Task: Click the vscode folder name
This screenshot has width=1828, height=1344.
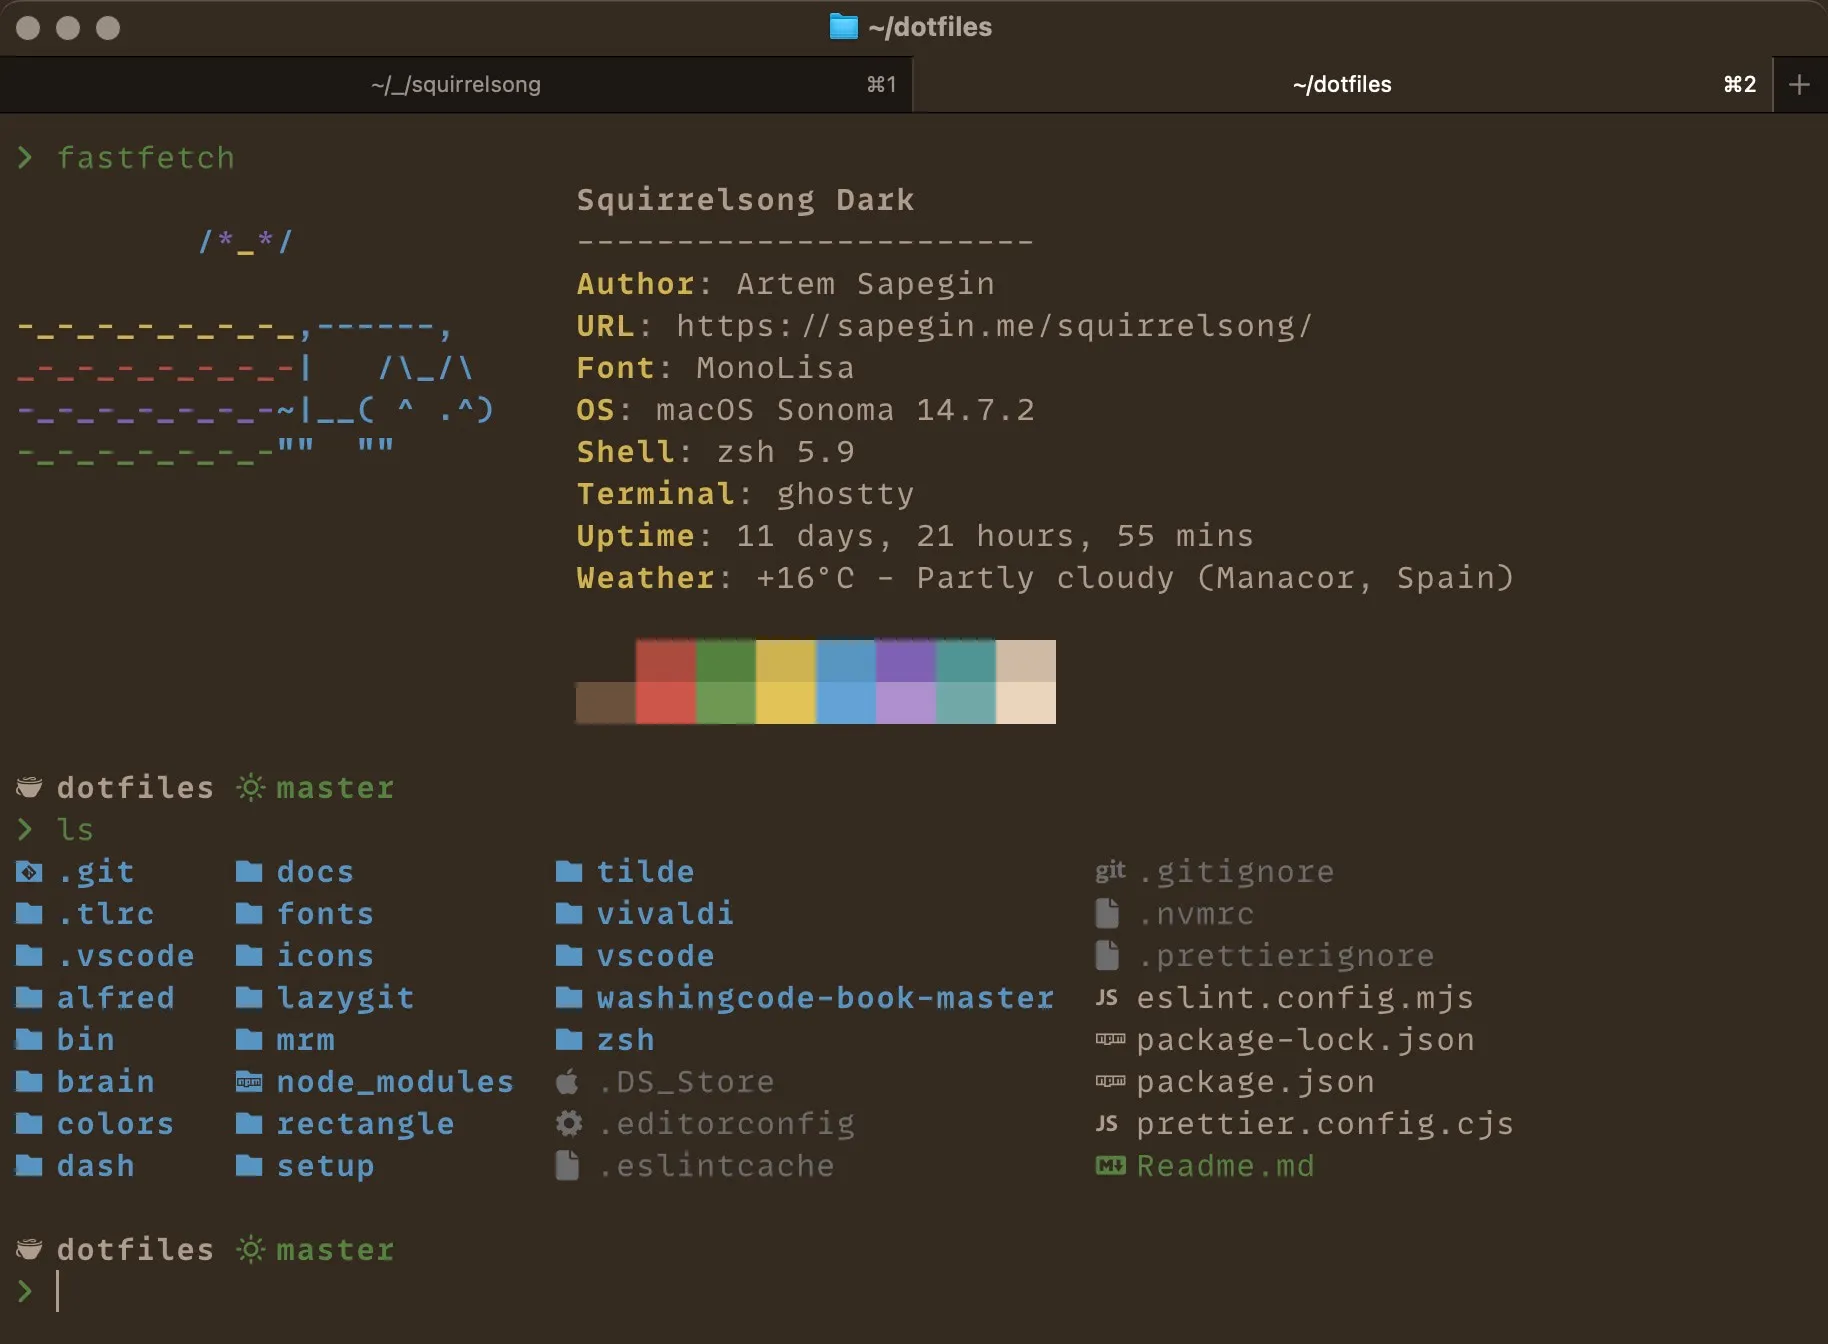Action: pos(655,956)
